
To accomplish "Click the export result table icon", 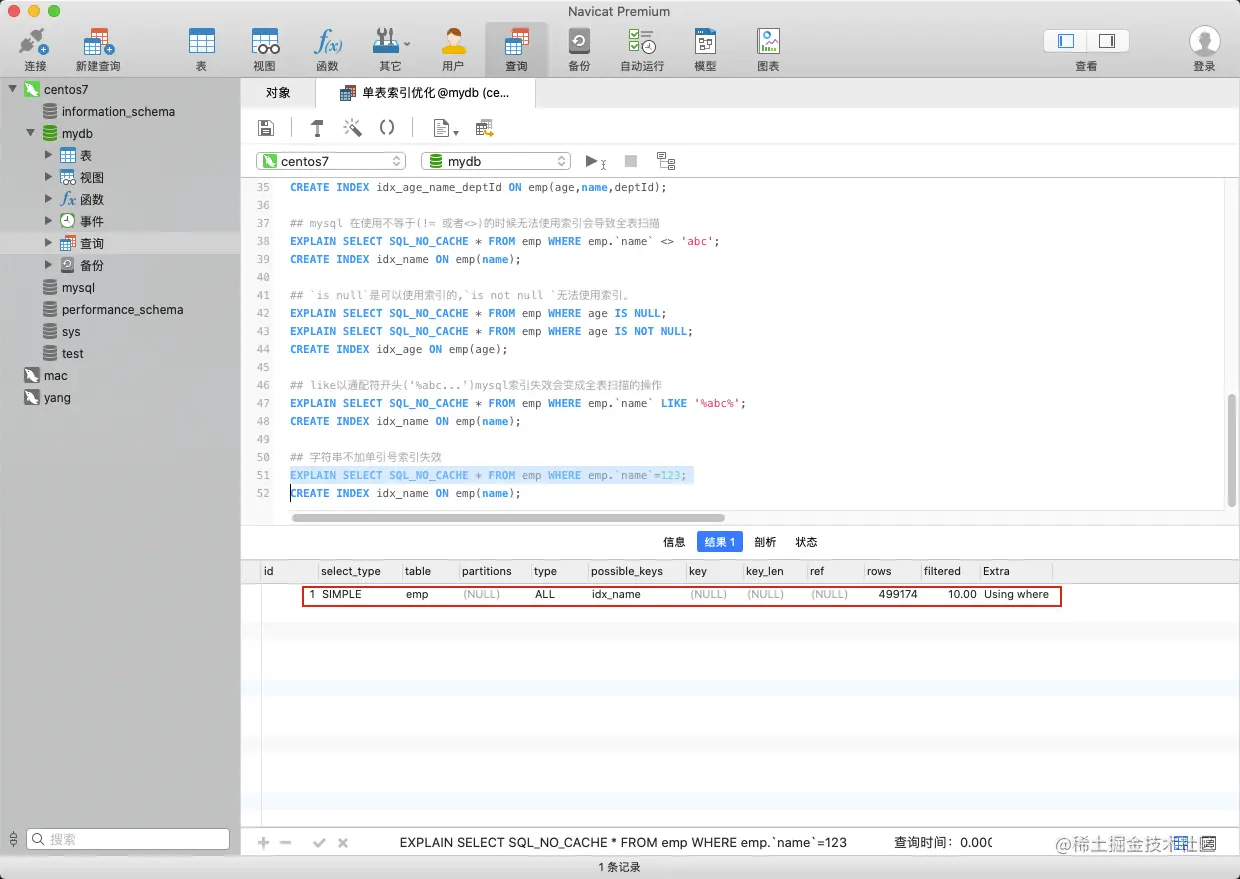I will pos(485,128).
